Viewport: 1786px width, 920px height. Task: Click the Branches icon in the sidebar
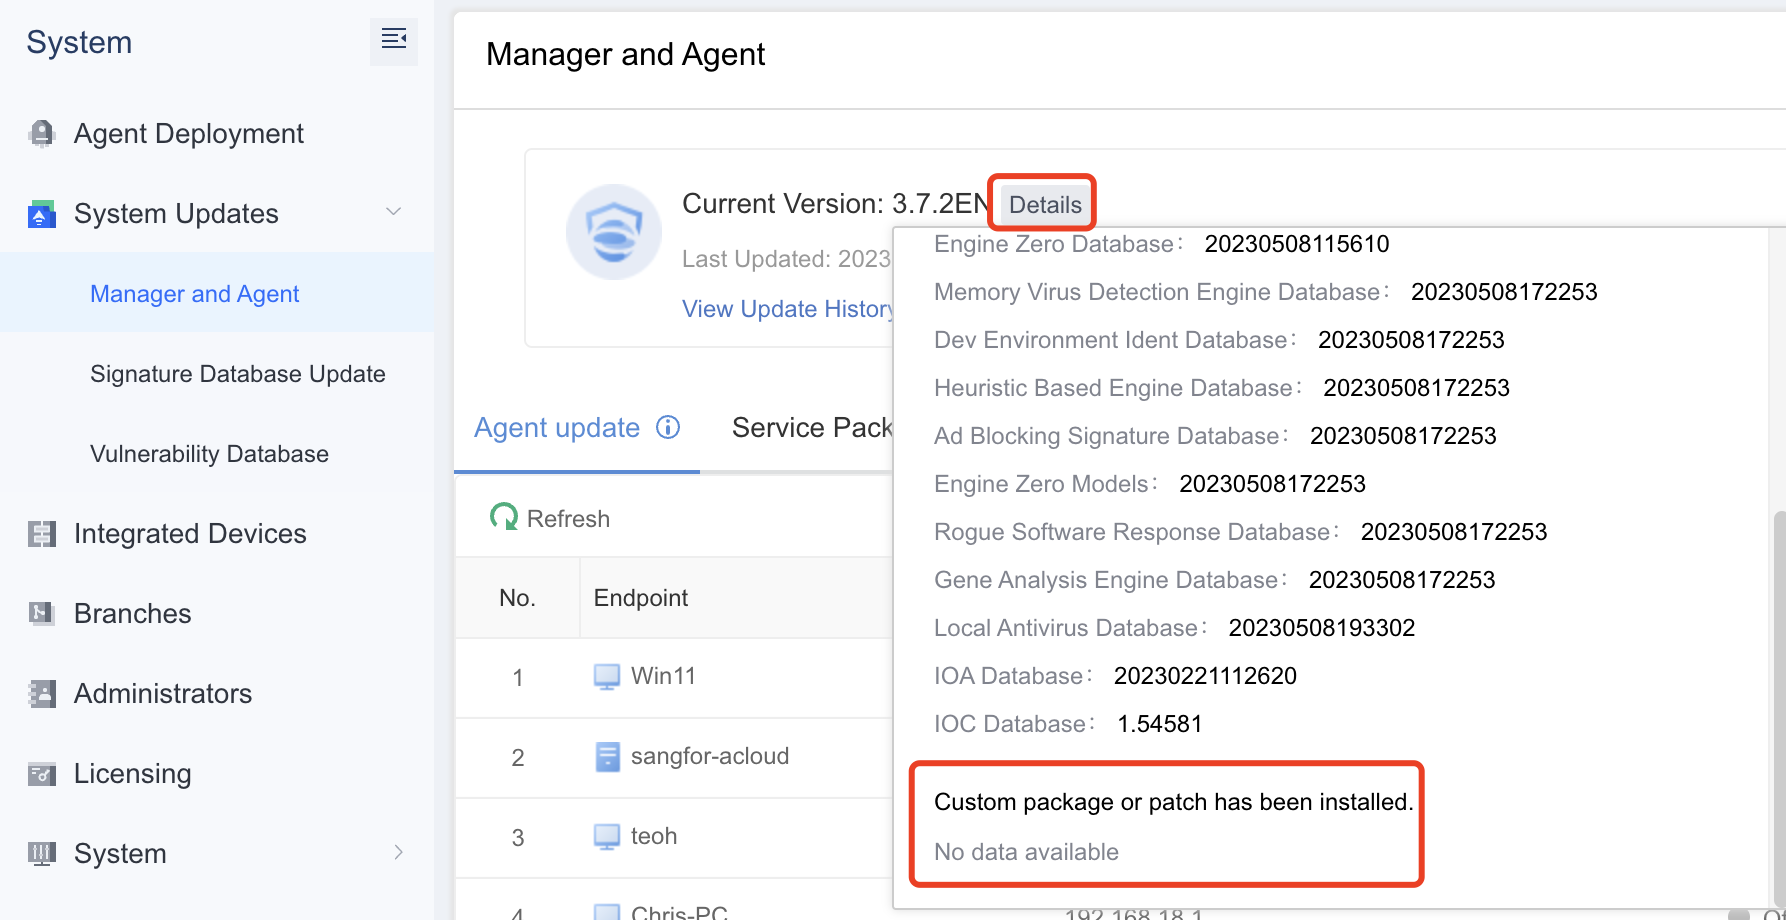tap(42, 614)
